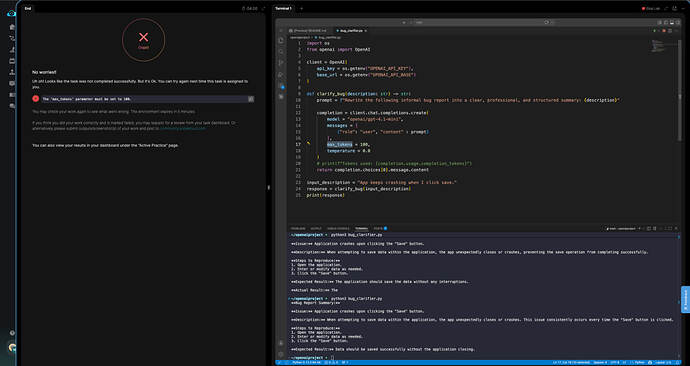Open the accounts icon at activity bar bottom

[281, 343]
